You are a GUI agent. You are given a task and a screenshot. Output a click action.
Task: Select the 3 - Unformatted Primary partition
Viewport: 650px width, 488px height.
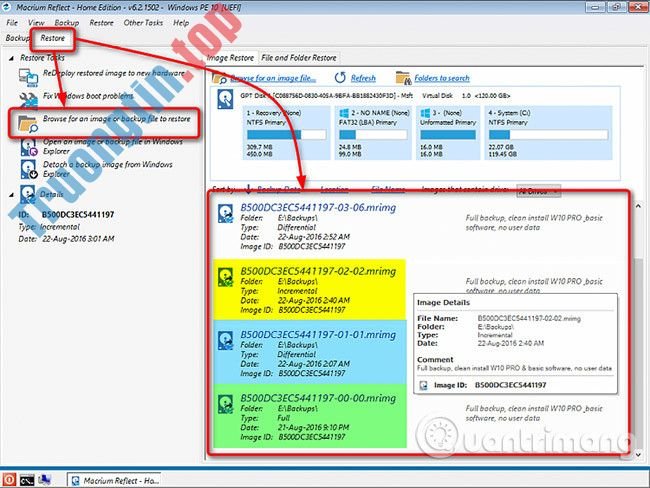(448, 133)
